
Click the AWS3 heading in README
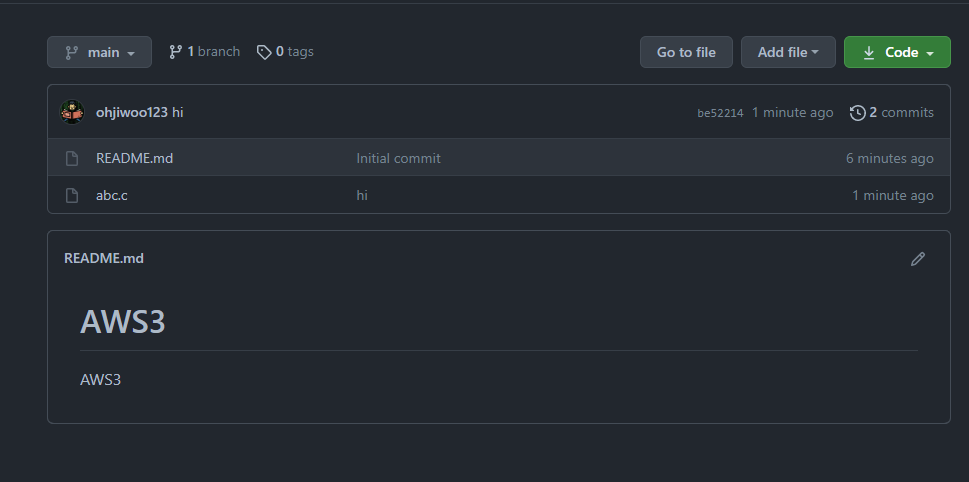pyautogui.click(x=123, y=321)
